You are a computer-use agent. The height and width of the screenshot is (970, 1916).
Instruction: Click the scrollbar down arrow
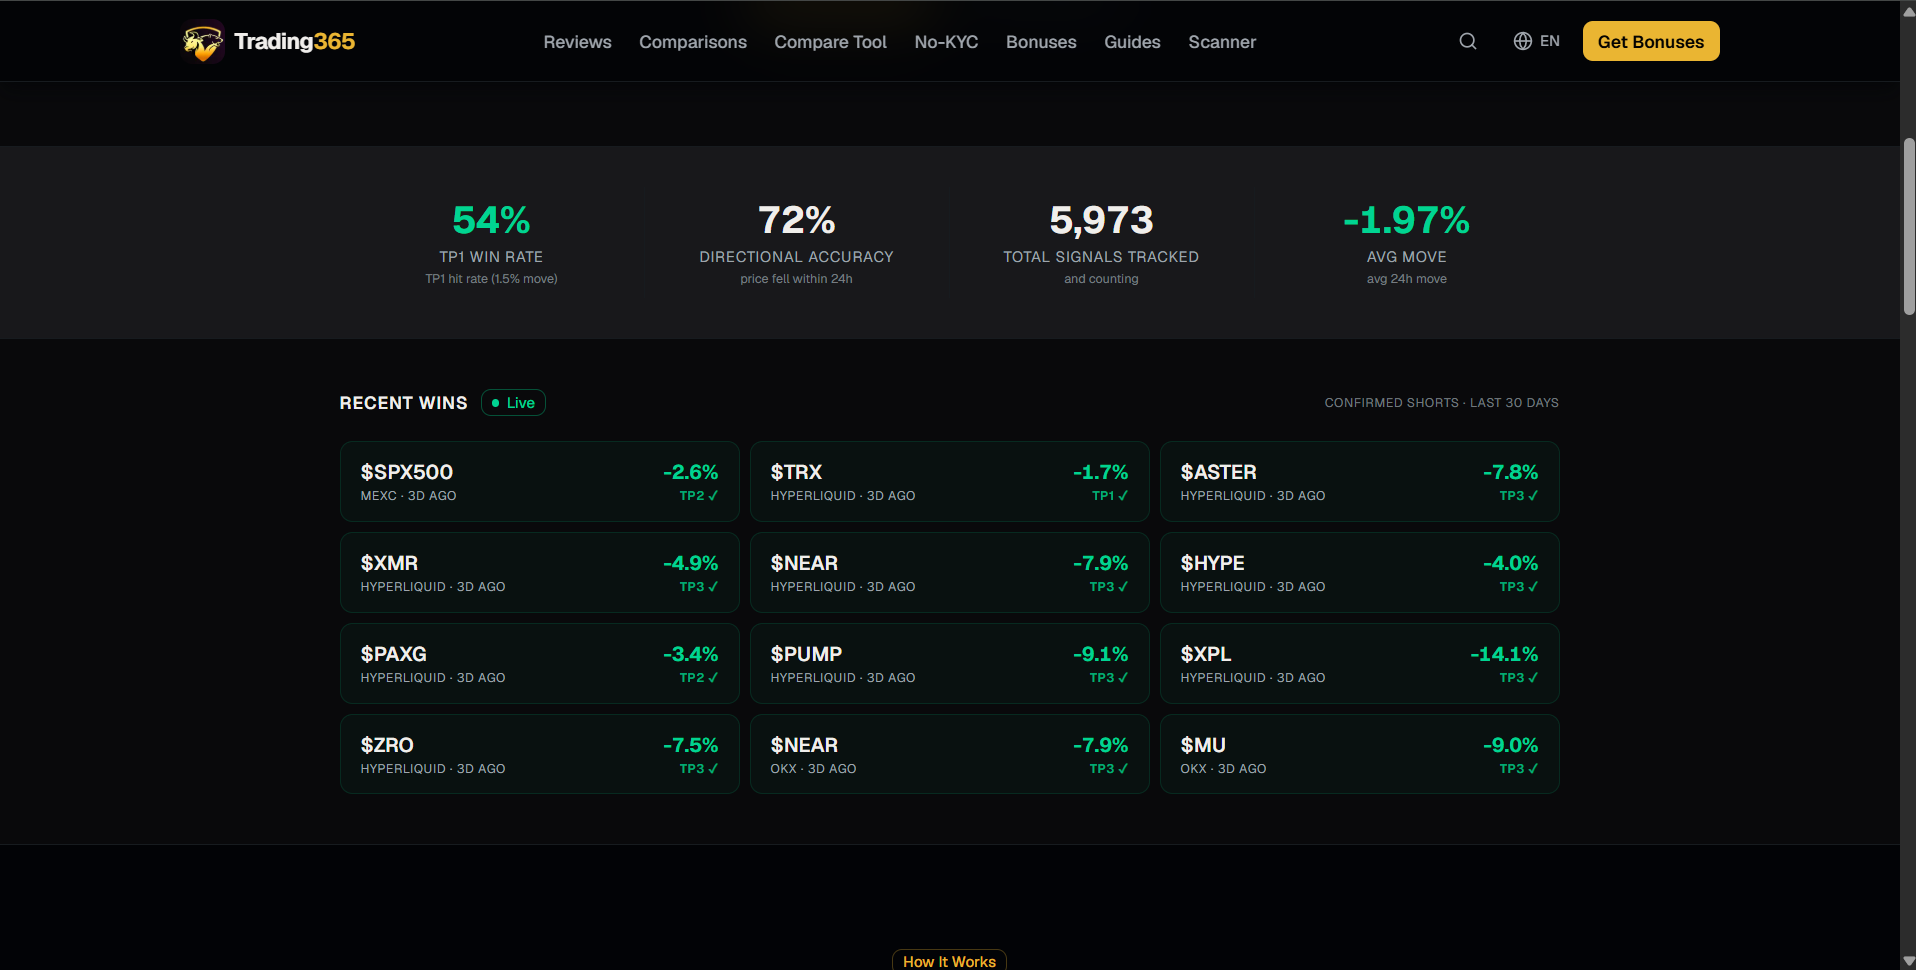click(x=1908, y=961)
